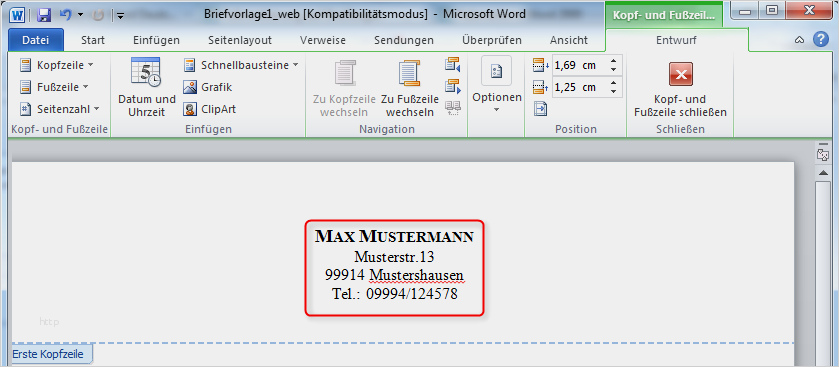
Task: Click the Musterstr.13 address line
Action: click(394, 257)
